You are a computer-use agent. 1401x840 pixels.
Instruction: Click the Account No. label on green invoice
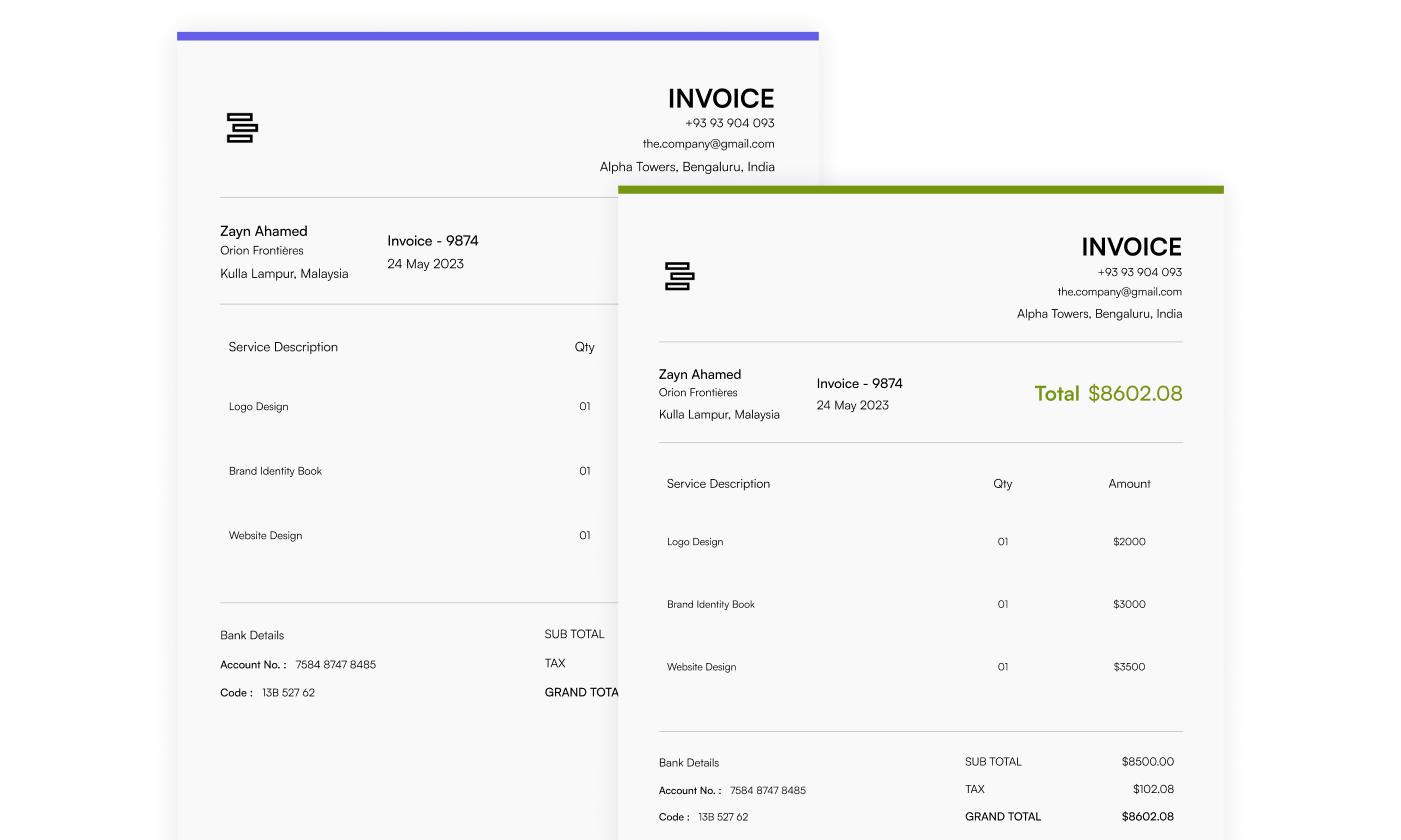coord(690,791)
